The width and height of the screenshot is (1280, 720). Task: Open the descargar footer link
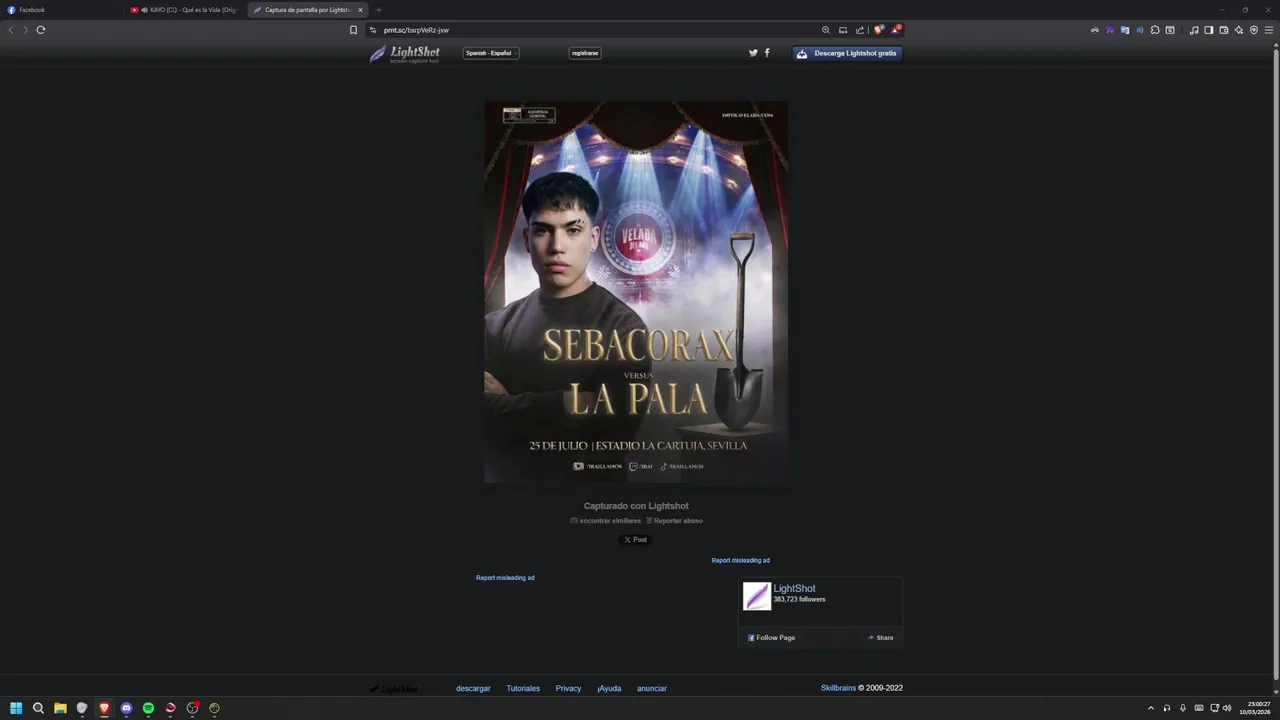pyautogui.click(x=473, y=689)
